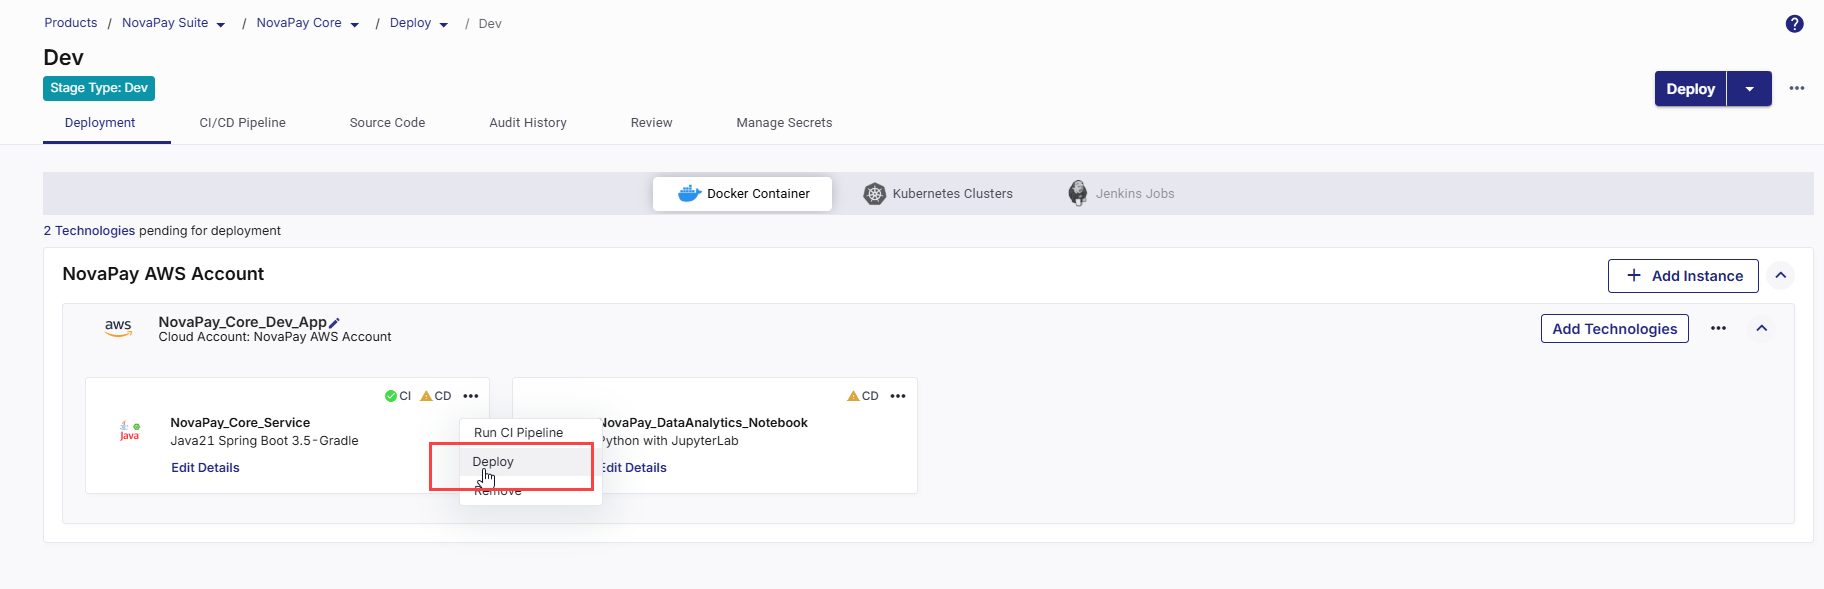Open the three-dot menu beside Add Technologies
Viewport: 1824px width, 589px height.
click(1718, 328)
